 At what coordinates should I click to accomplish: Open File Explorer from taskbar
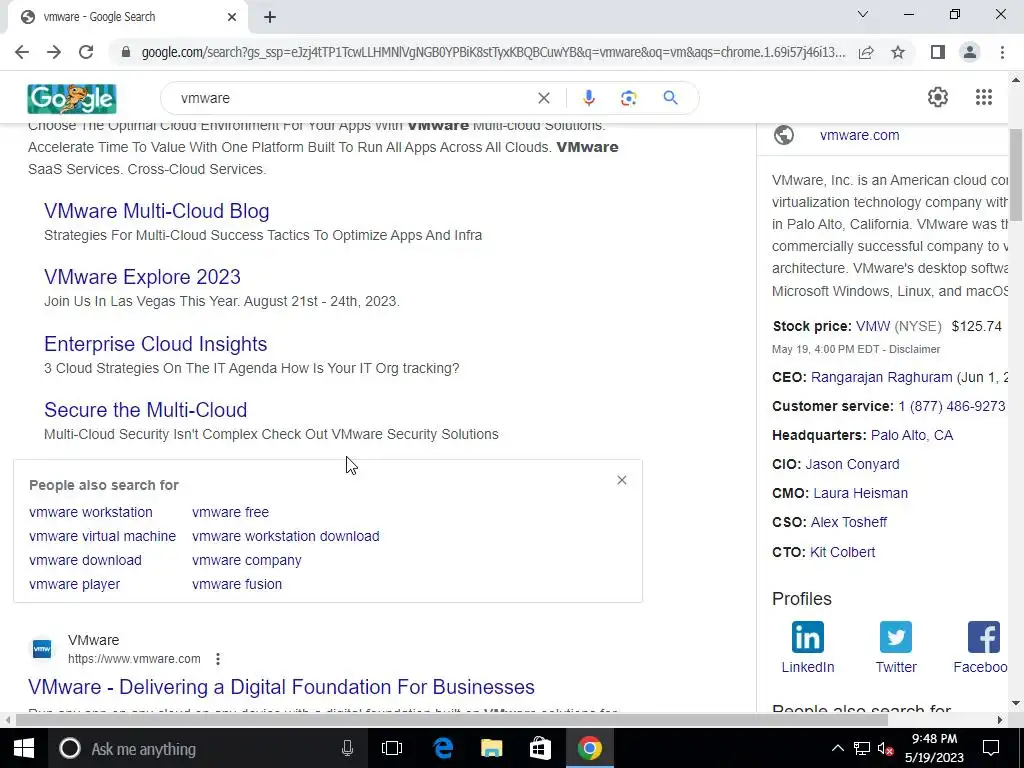click(x=492, y=748)
